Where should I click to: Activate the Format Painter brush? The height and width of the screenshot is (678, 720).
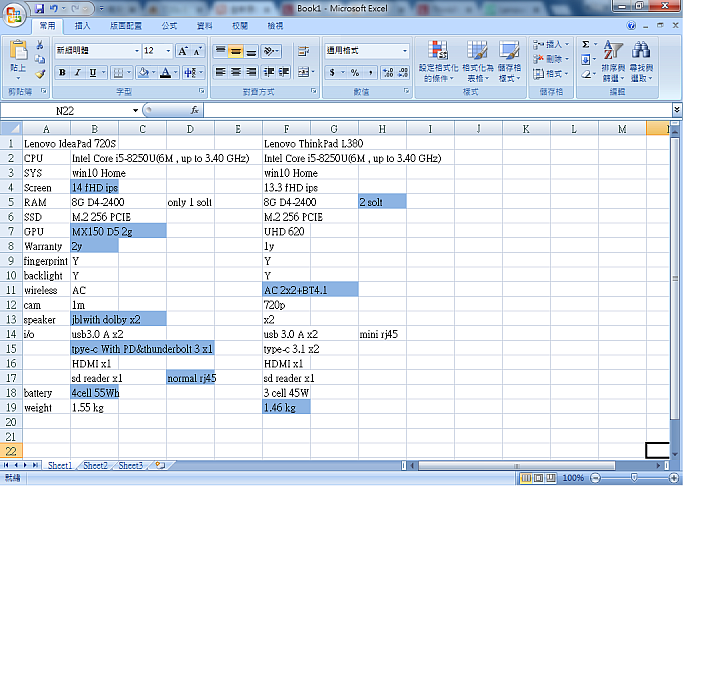click(40, 73)
